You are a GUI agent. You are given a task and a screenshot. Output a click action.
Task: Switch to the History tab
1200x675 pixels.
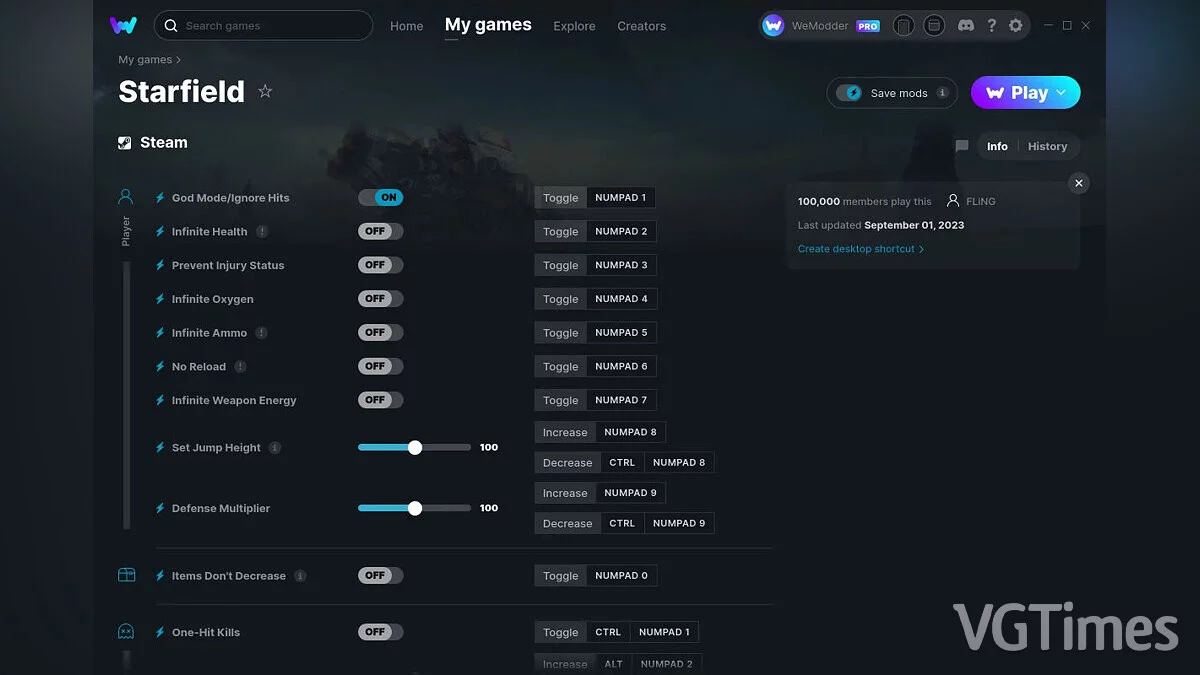click(1047, 146)
